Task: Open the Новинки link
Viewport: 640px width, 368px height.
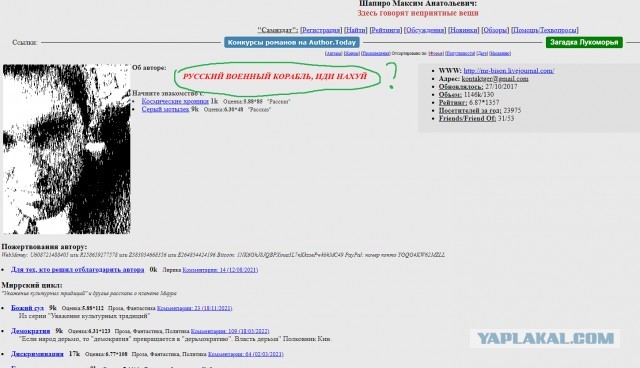Action: pos(463,30)
